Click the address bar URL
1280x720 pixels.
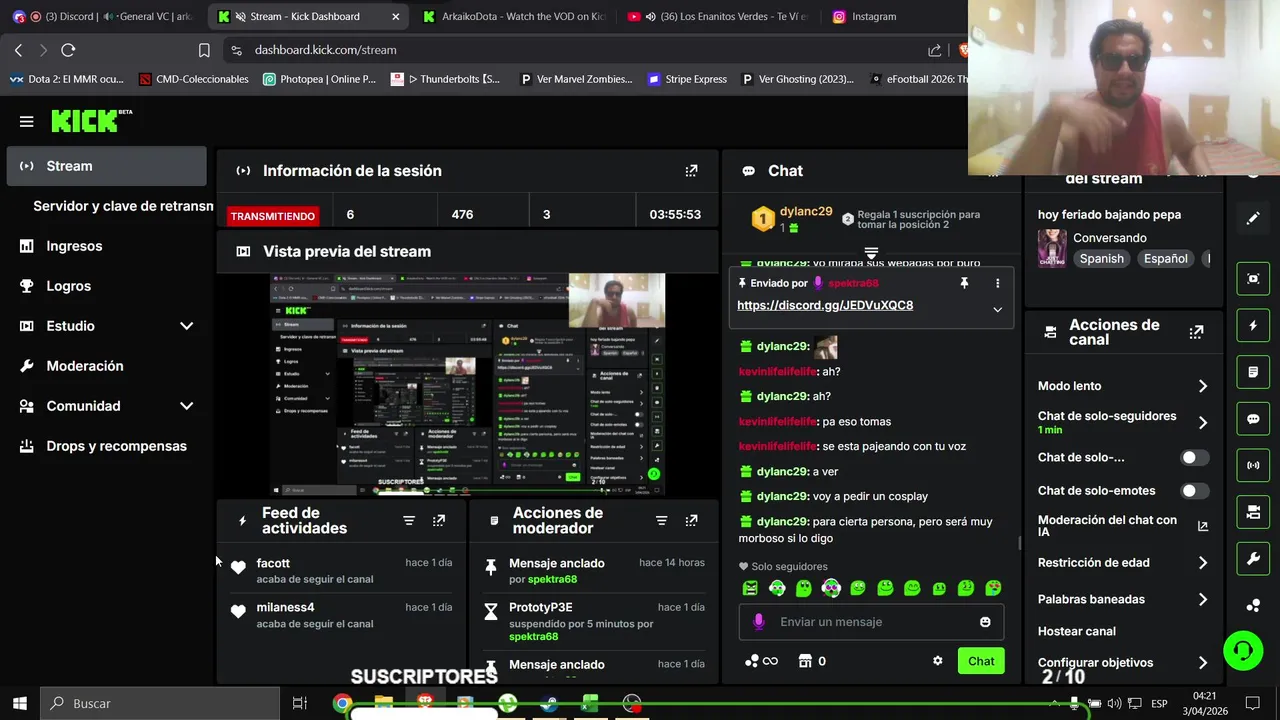326,50
